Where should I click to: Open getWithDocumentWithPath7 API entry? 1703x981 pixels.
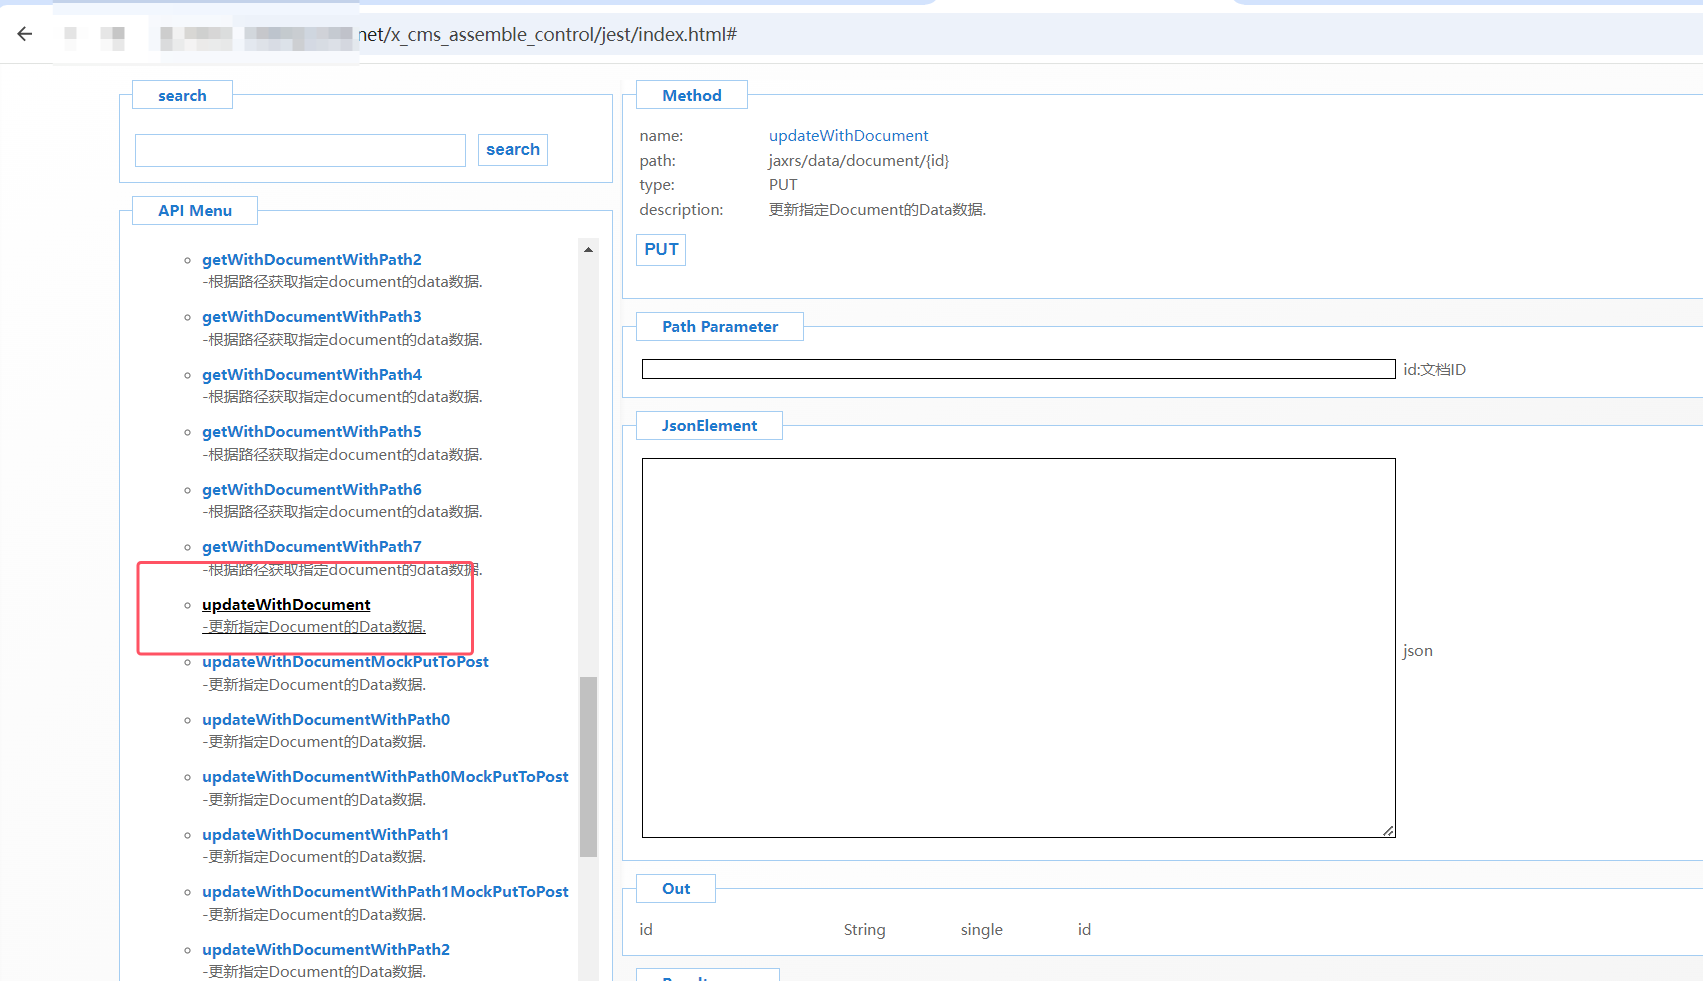pos(311,547)
